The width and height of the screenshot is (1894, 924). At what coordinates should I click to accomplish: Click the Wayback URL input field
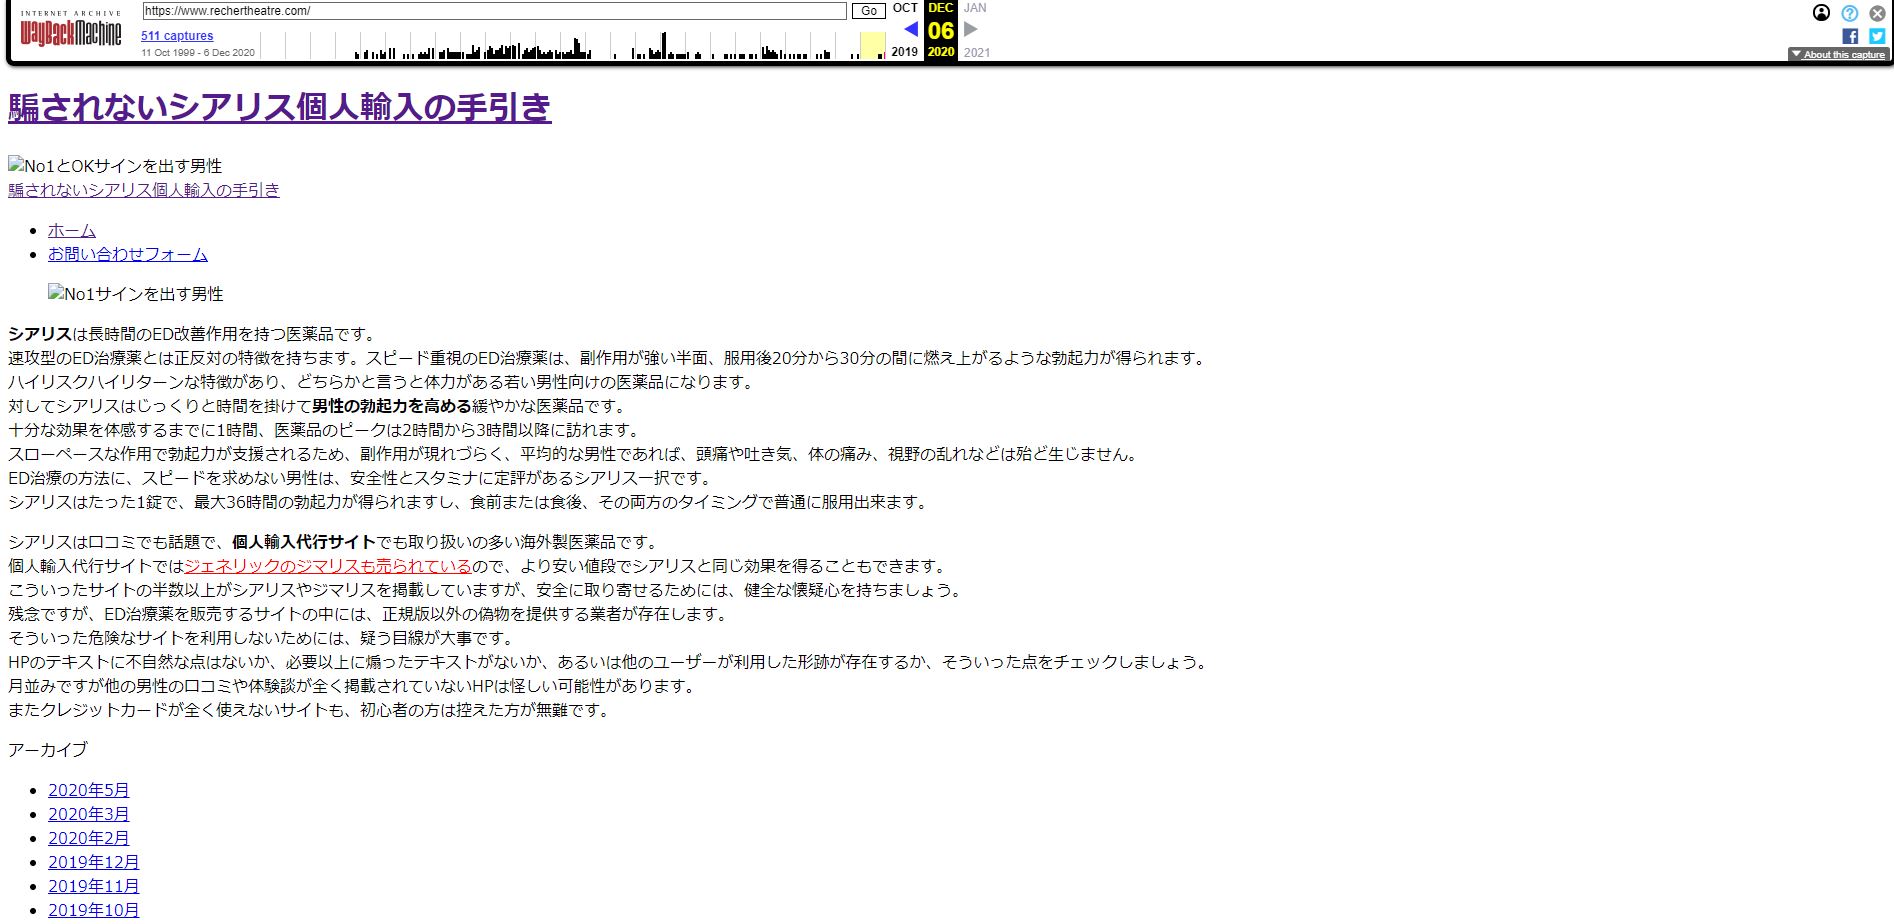(x=494, y=11)
